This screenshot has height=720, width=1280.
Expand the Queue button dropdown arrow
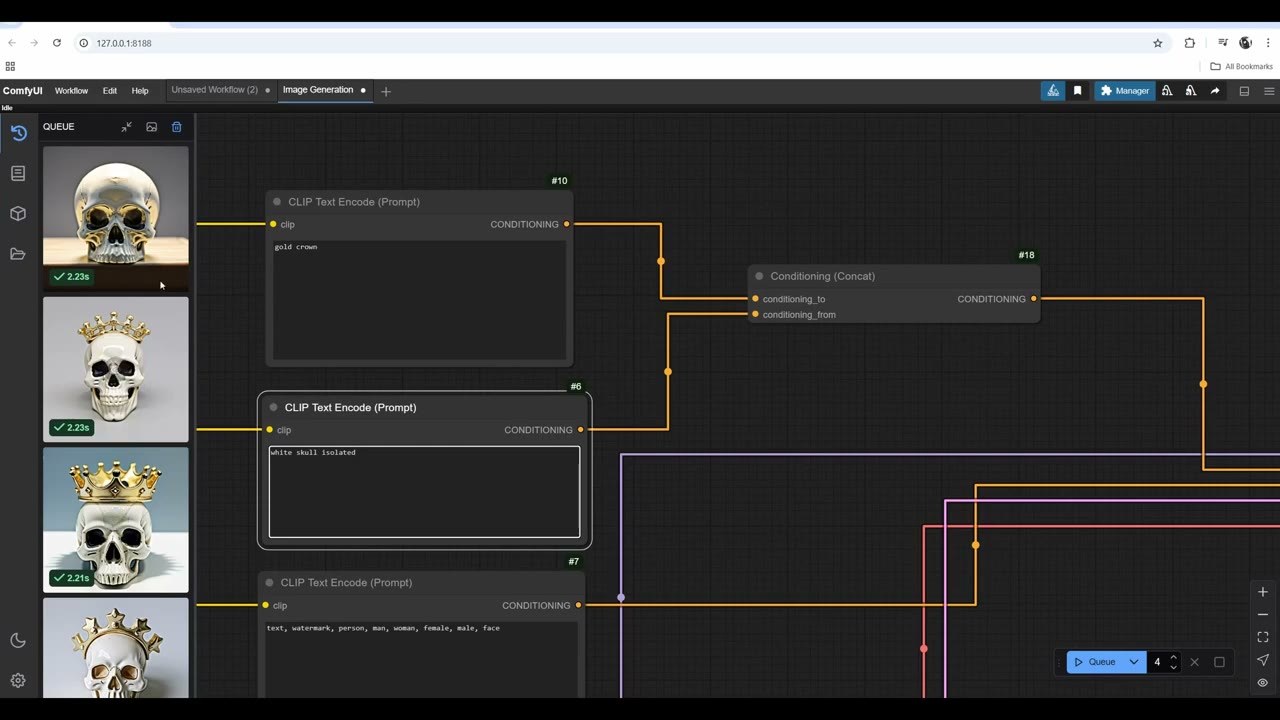[1134, 662]
